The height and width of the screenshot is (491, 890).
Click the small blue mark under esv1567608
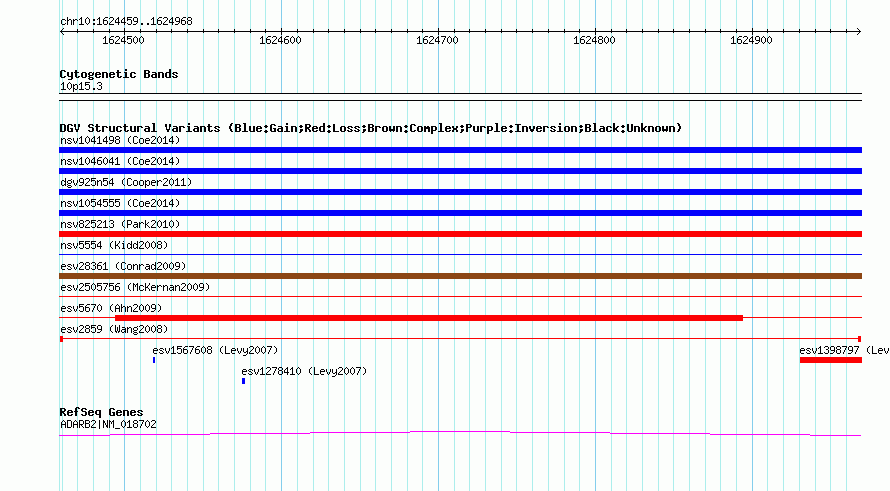pyautogui.click(x=154, y=360)
